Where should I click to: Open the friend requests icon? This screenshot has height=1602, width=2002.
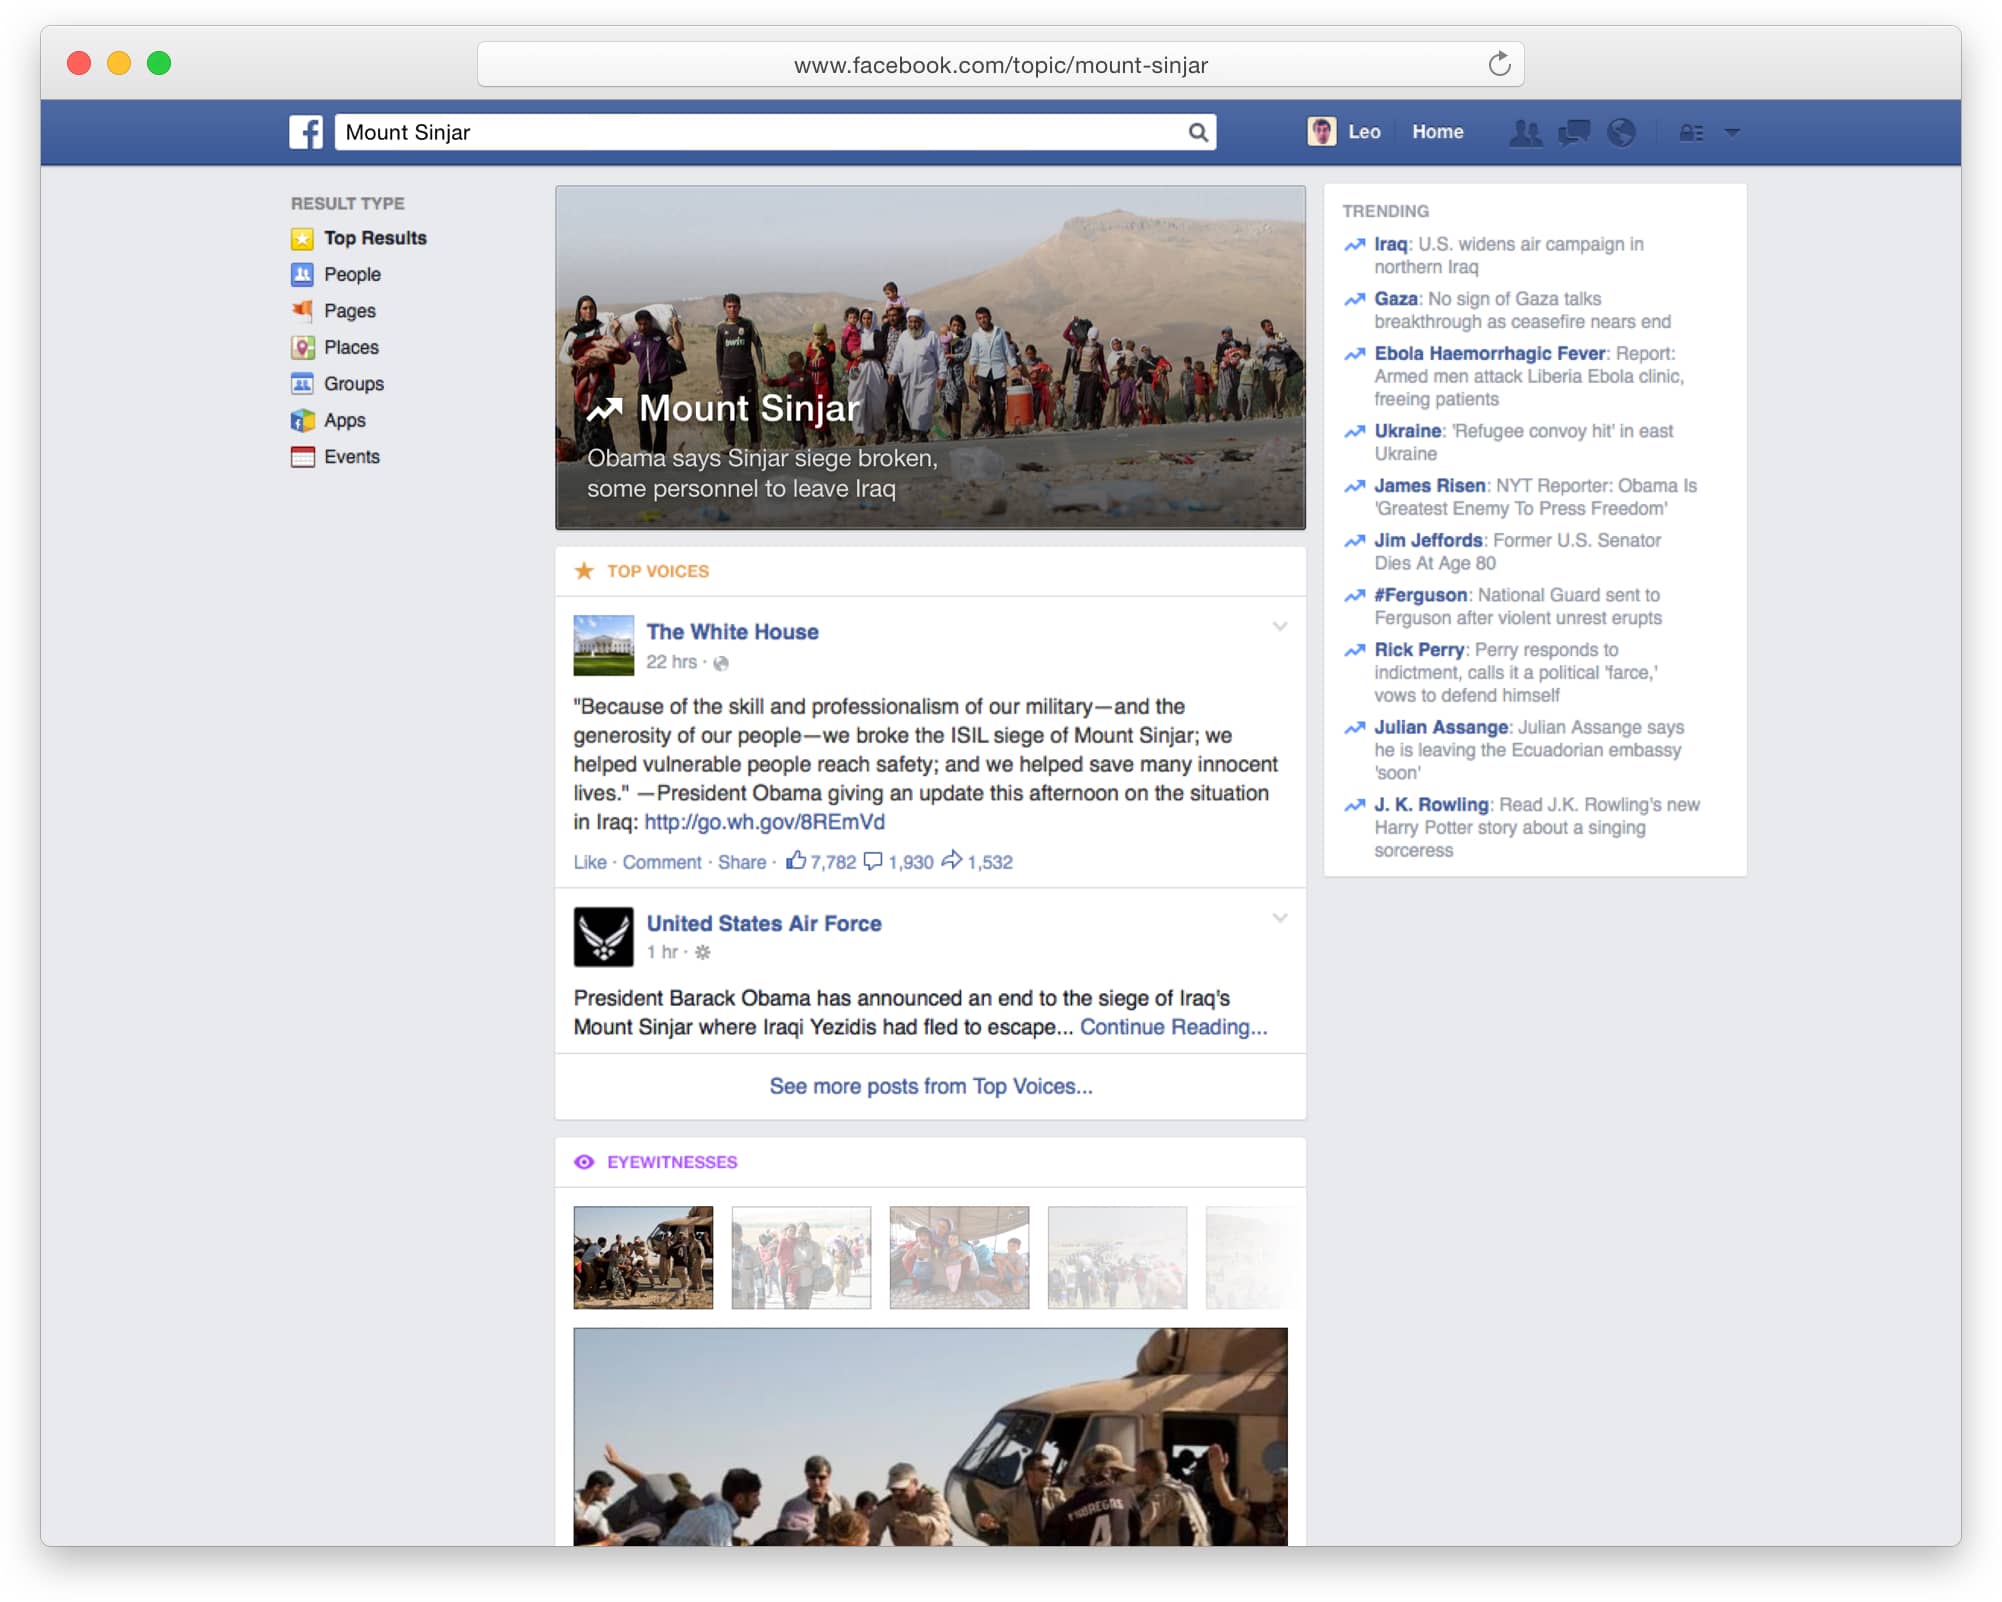pos(1525,132)
